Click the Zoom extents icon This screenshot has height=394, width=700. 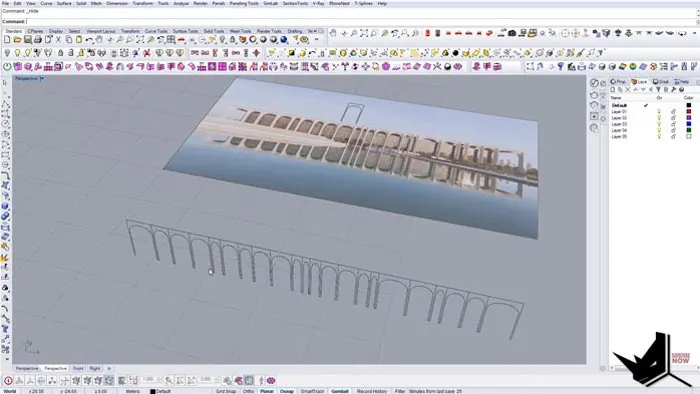(x=140, y=40)
